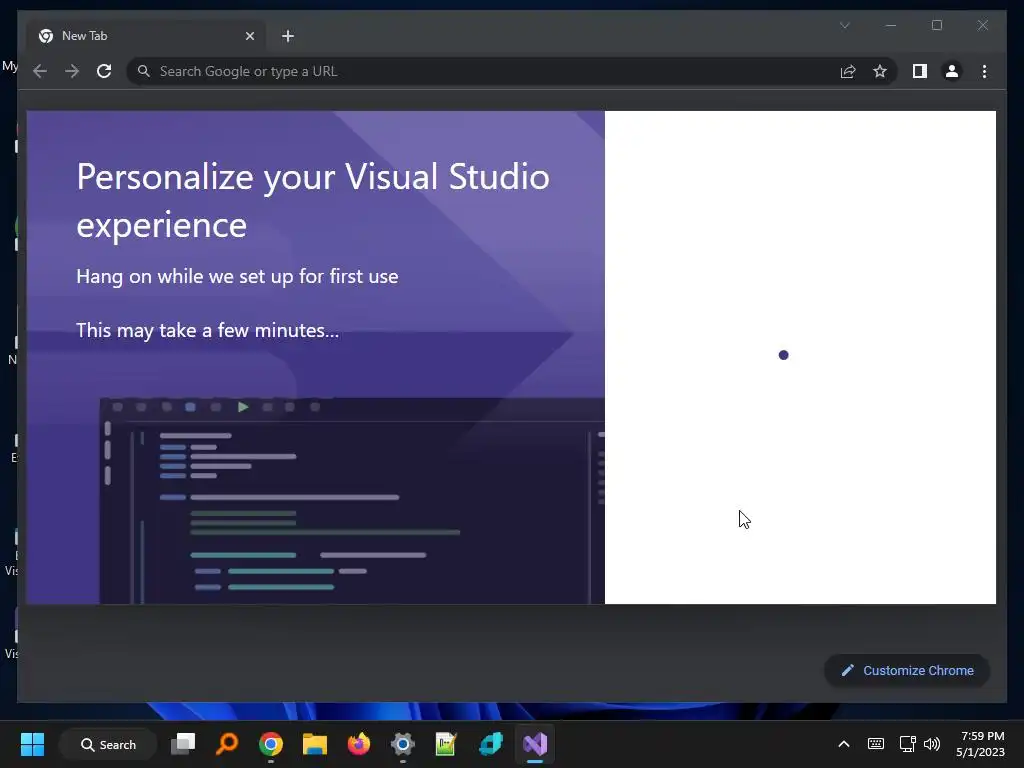The width and height of the screenshot is (1024, 768).
Task: Open the Chrome profile avatar
Action: coord(952,71)
